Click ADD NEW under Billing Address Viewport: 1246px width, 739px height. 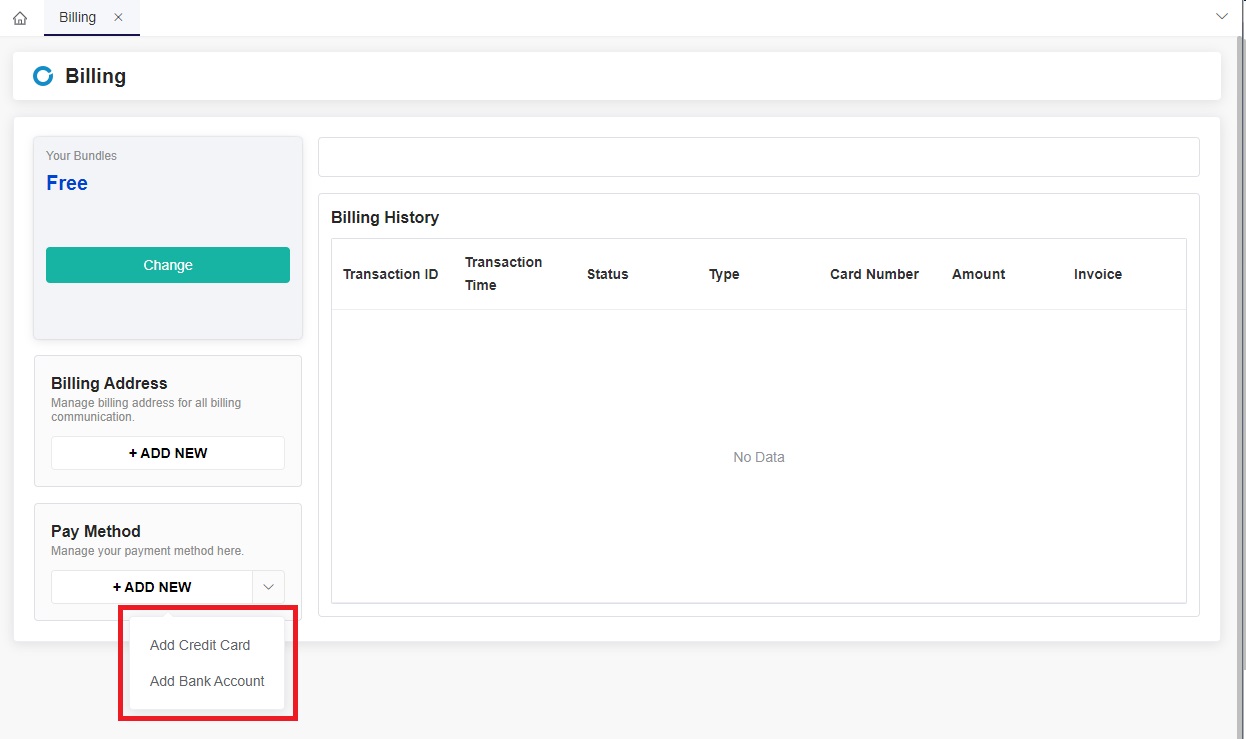coord(167,452)
